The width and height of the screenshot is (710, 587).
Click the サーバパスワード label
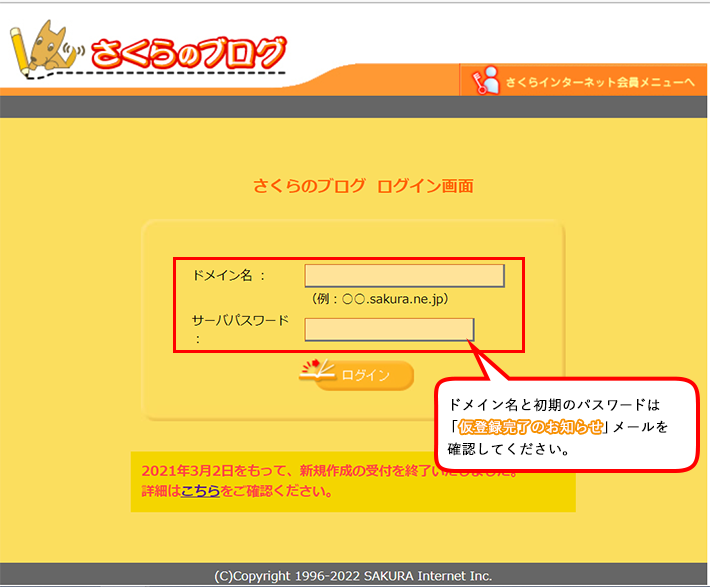(240, 329)
